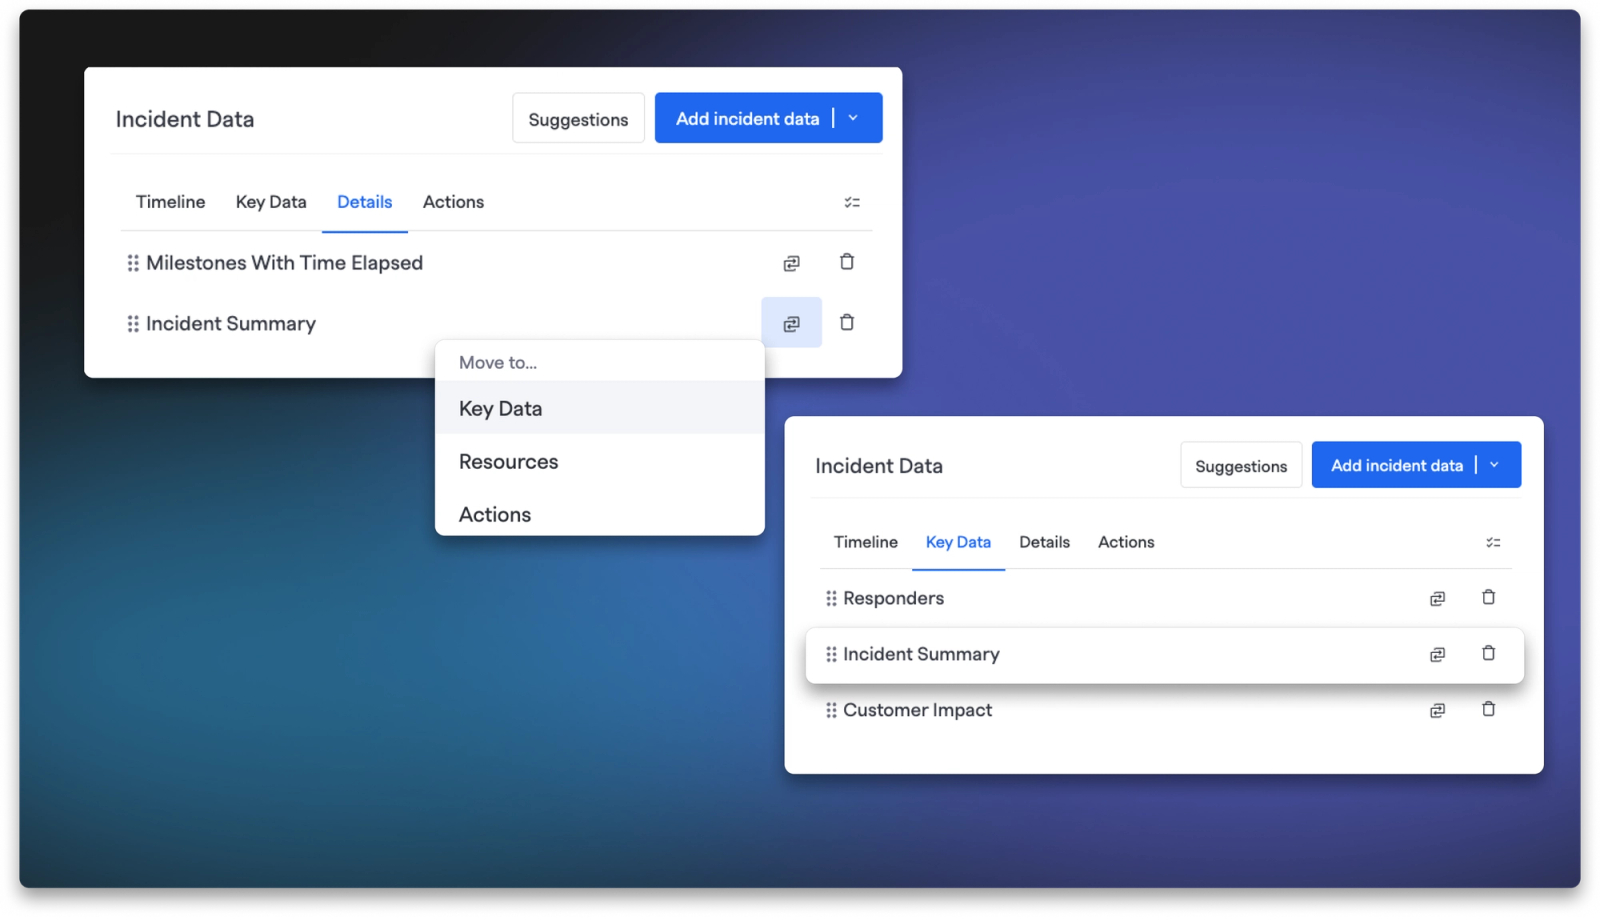Click Incident Data heading in lower panel
The image size is (1600, 917).
(879, 466)
